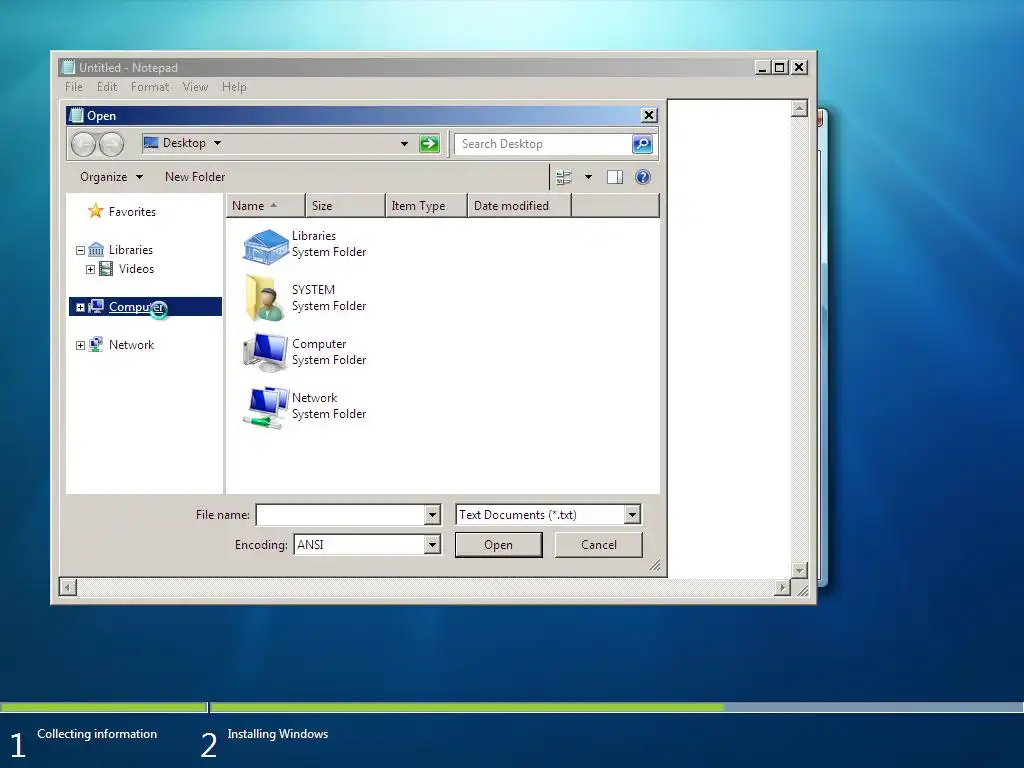The image size is (1024, 768).
Task: Open the address bar history dropdown
Action: (404, 144)
